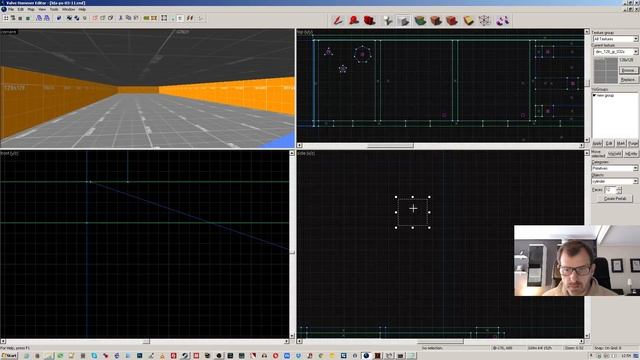Select the Camera tool

[x=369, y=20]
